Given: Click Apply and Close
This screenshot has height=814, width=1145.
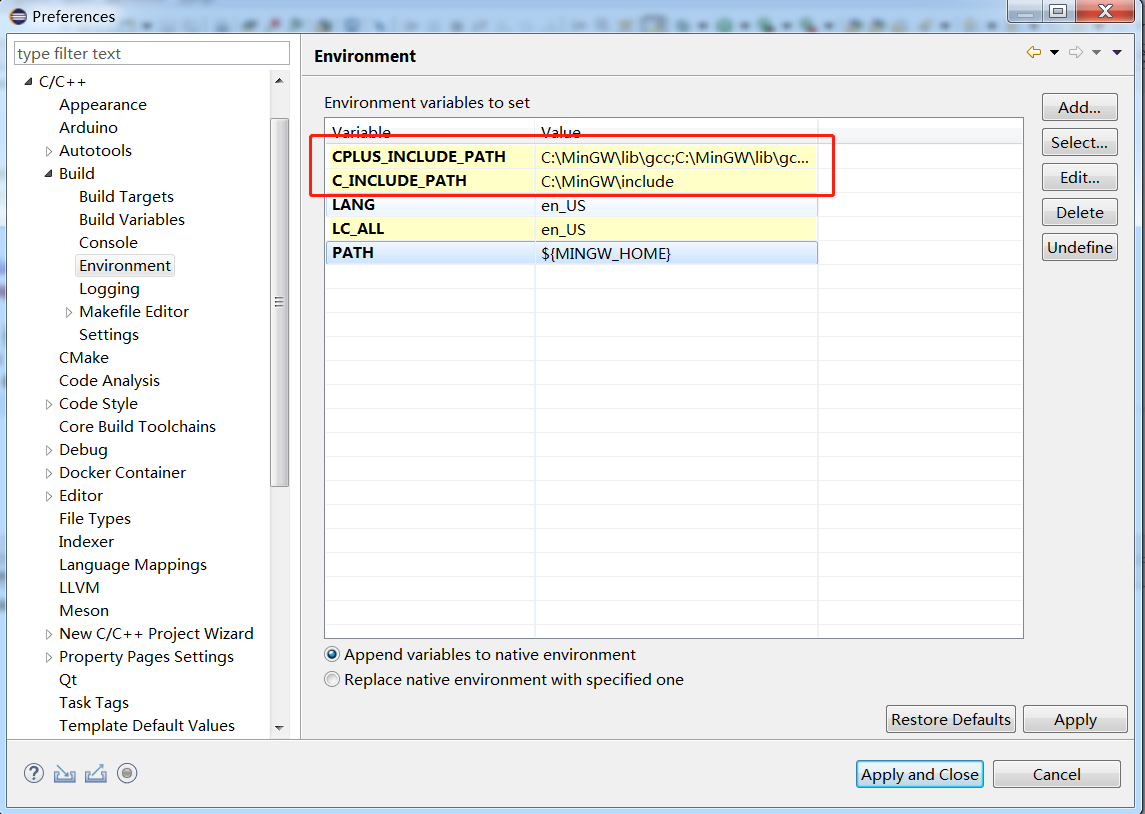Looking at the screenshot, I should (x=919, y=773).
